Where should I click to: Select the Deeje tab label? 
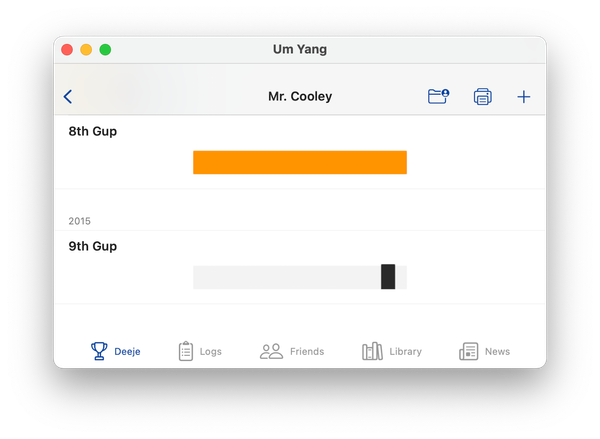click(x=127, y=351)
